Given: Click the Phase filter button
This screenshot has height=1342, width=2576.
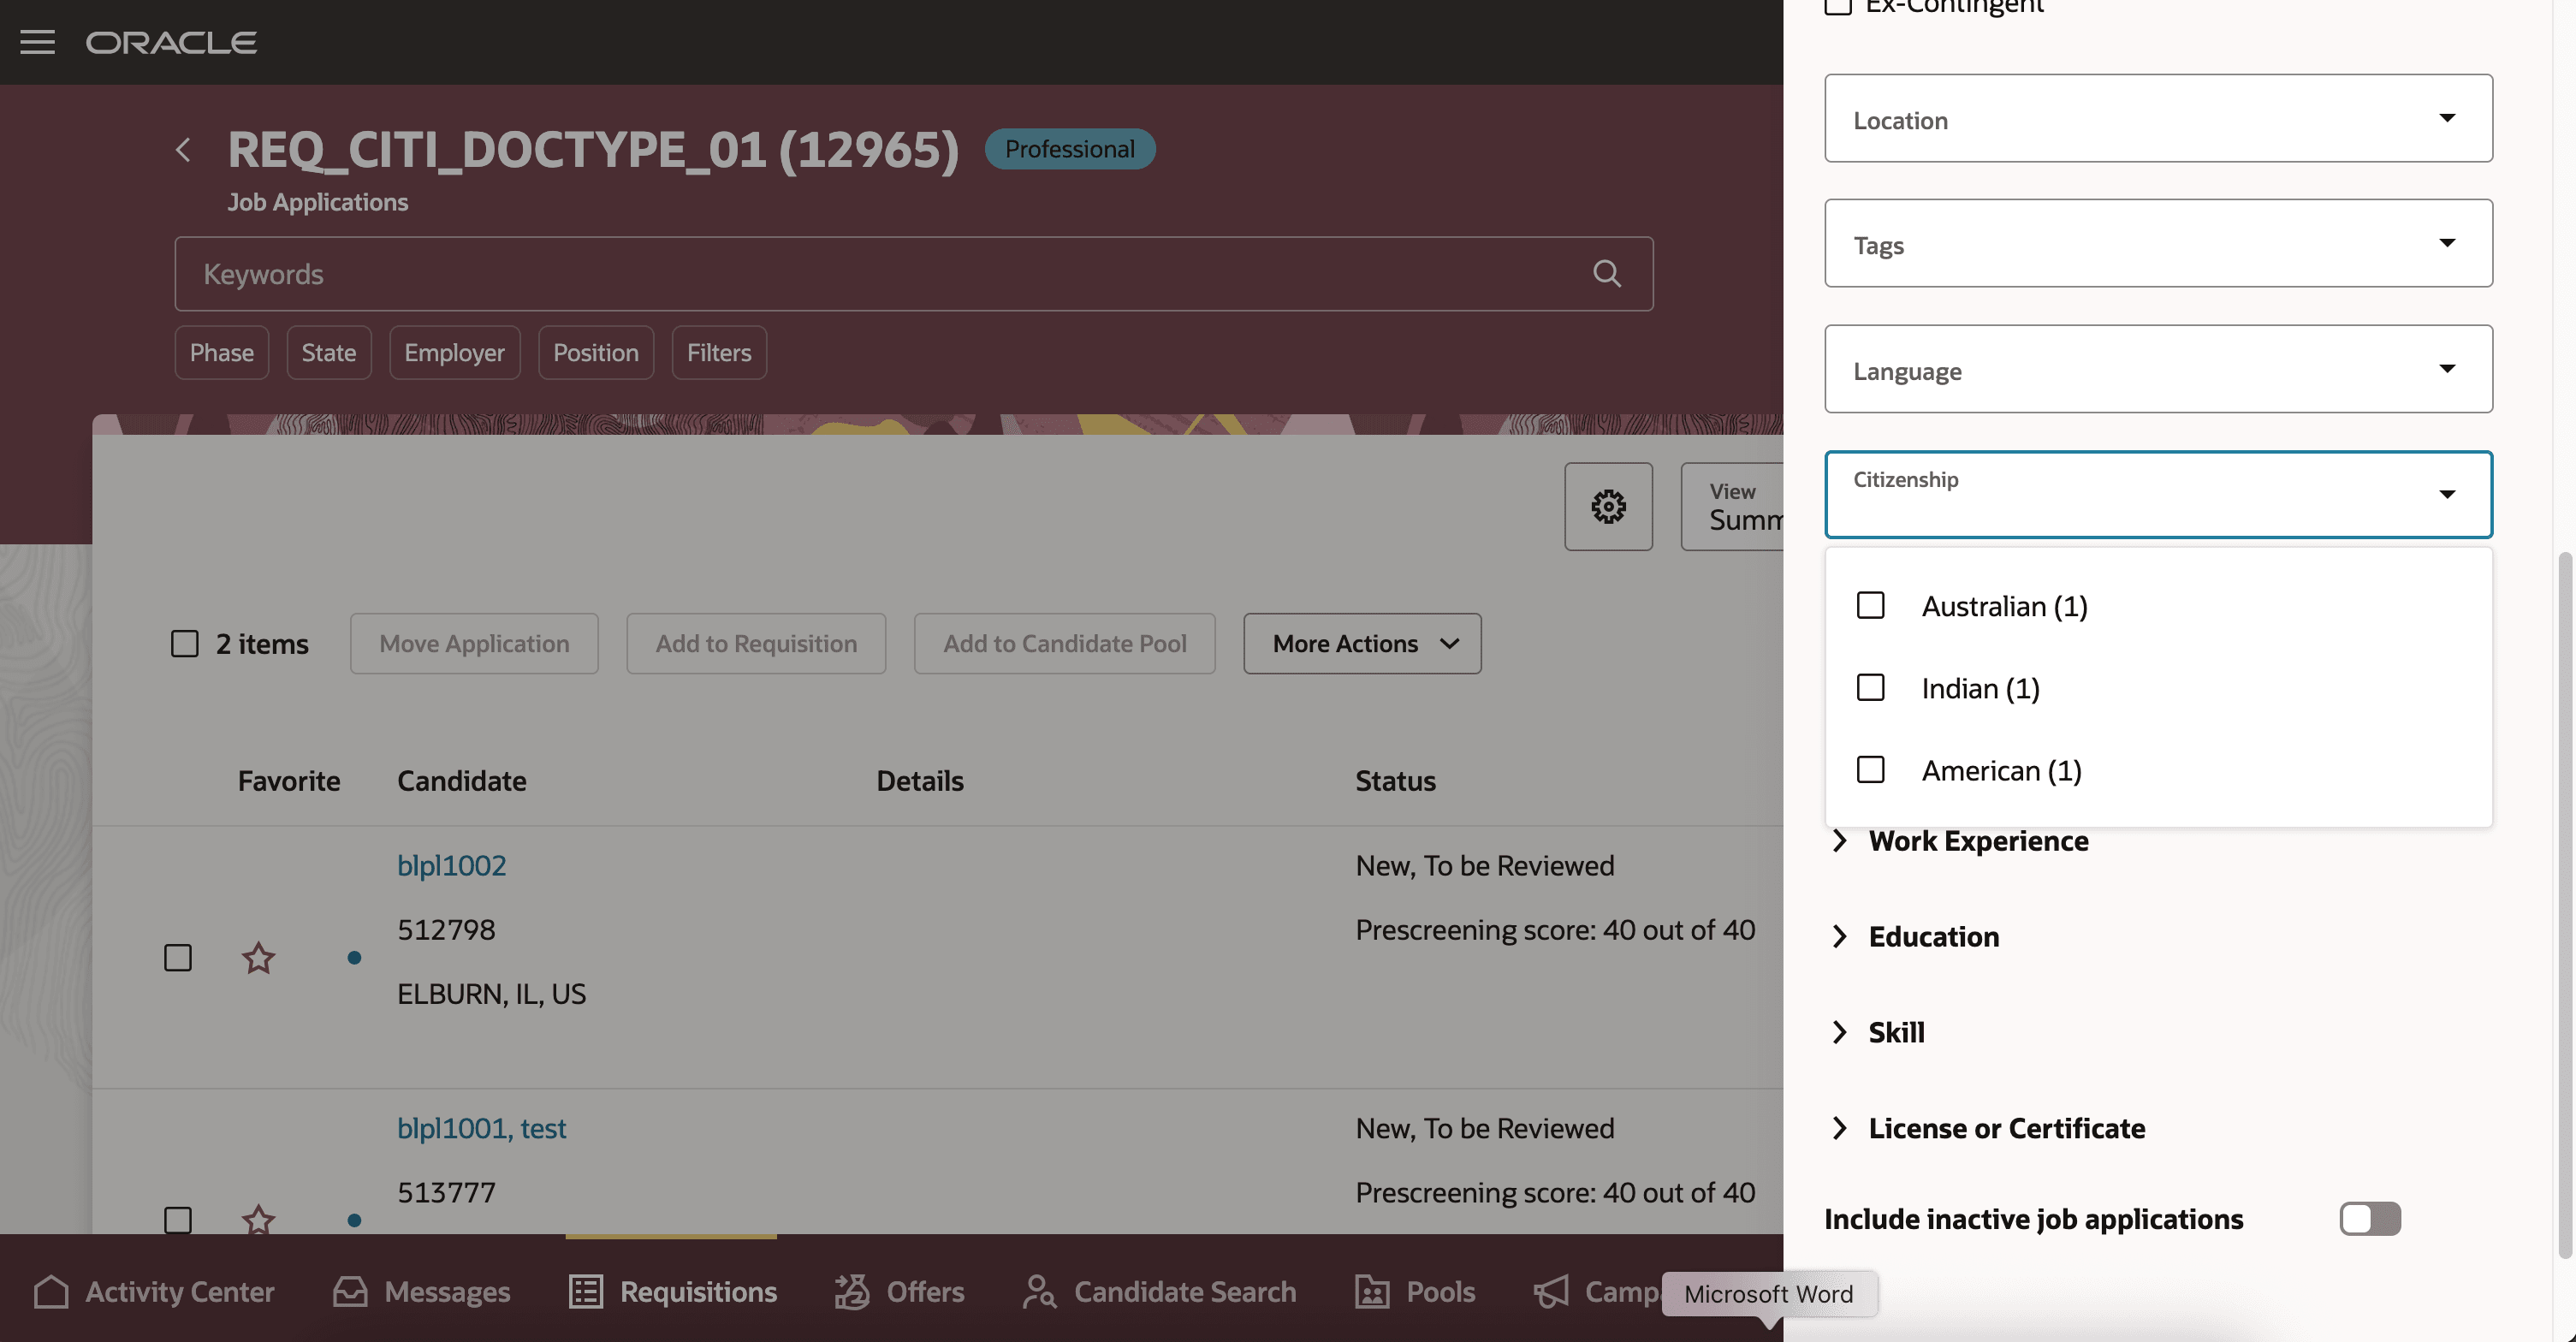Looking at the screenshot, I should [221, 353].
